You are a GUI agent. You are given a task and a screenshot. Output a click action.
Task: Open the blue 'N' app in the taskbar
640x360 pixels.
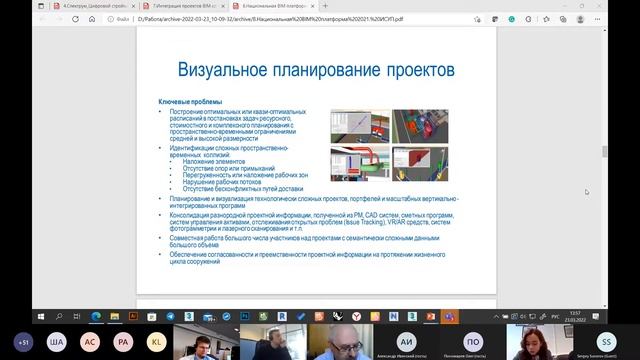pyautogui.click(x=393, y=316)
